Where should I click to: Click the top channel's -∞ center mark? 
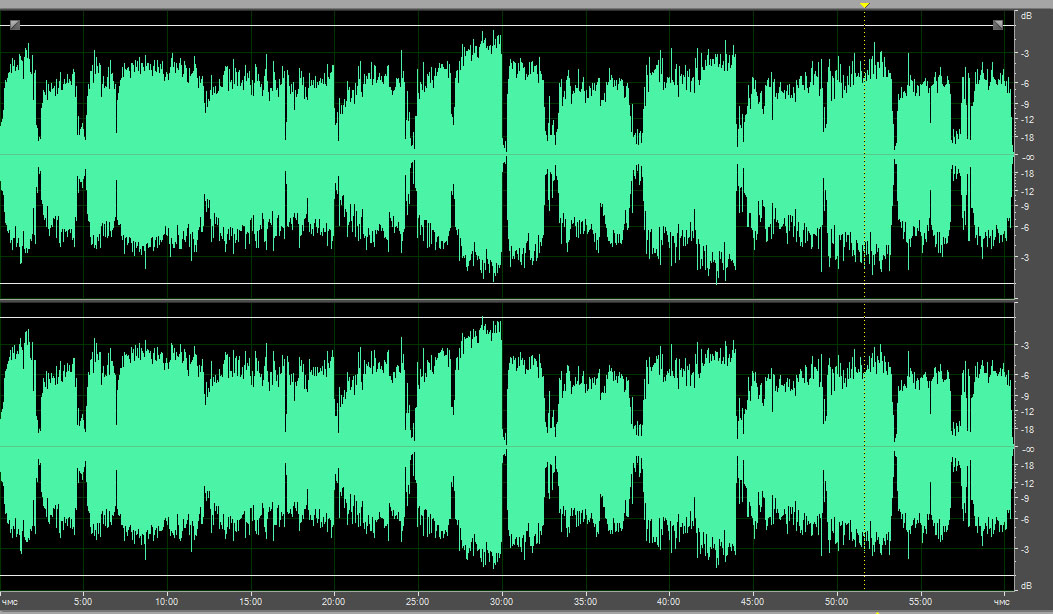click(x=1027, y=157)
